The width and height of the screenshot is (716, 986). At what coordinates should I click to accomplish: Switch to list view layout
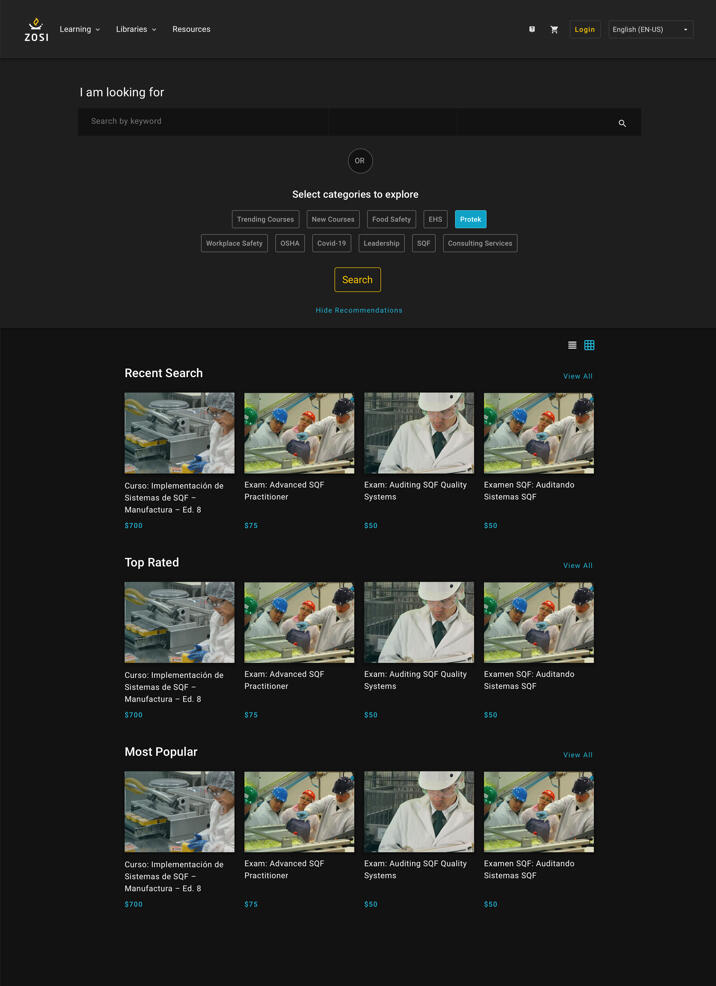pyautogui.click(x=572, y=345)
